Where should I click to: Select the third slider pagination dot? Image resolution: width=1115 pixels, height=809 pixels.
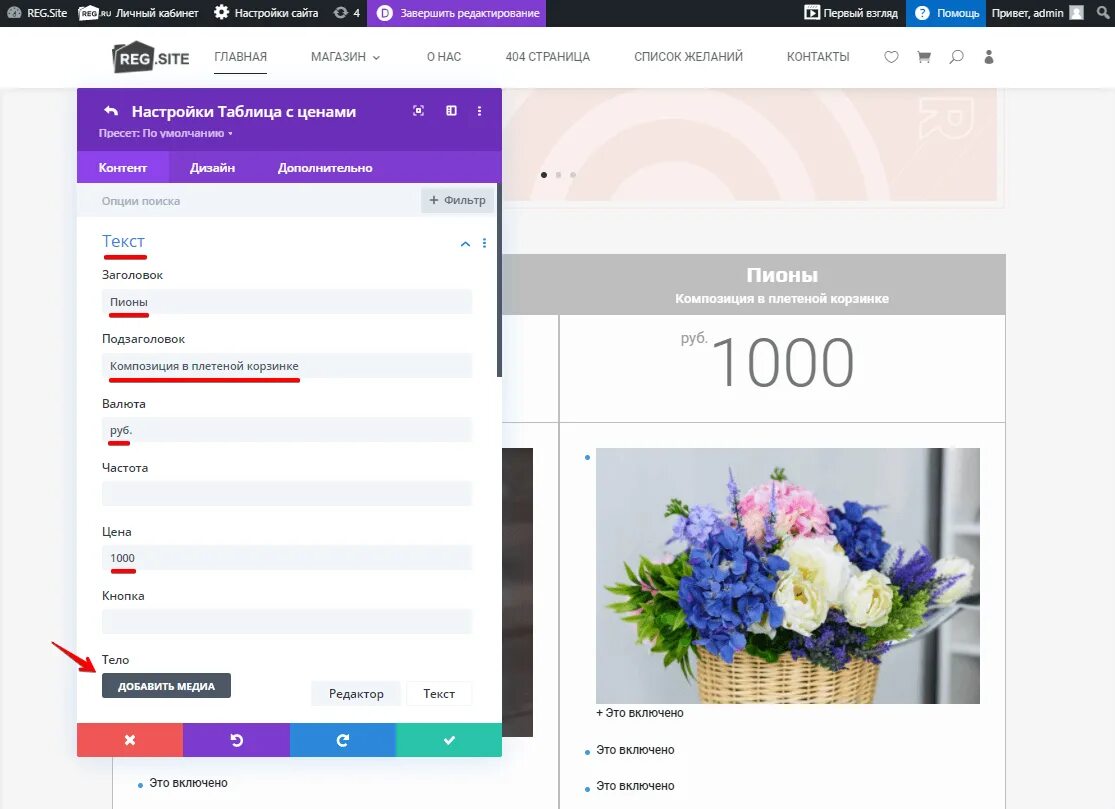point(573,175)
